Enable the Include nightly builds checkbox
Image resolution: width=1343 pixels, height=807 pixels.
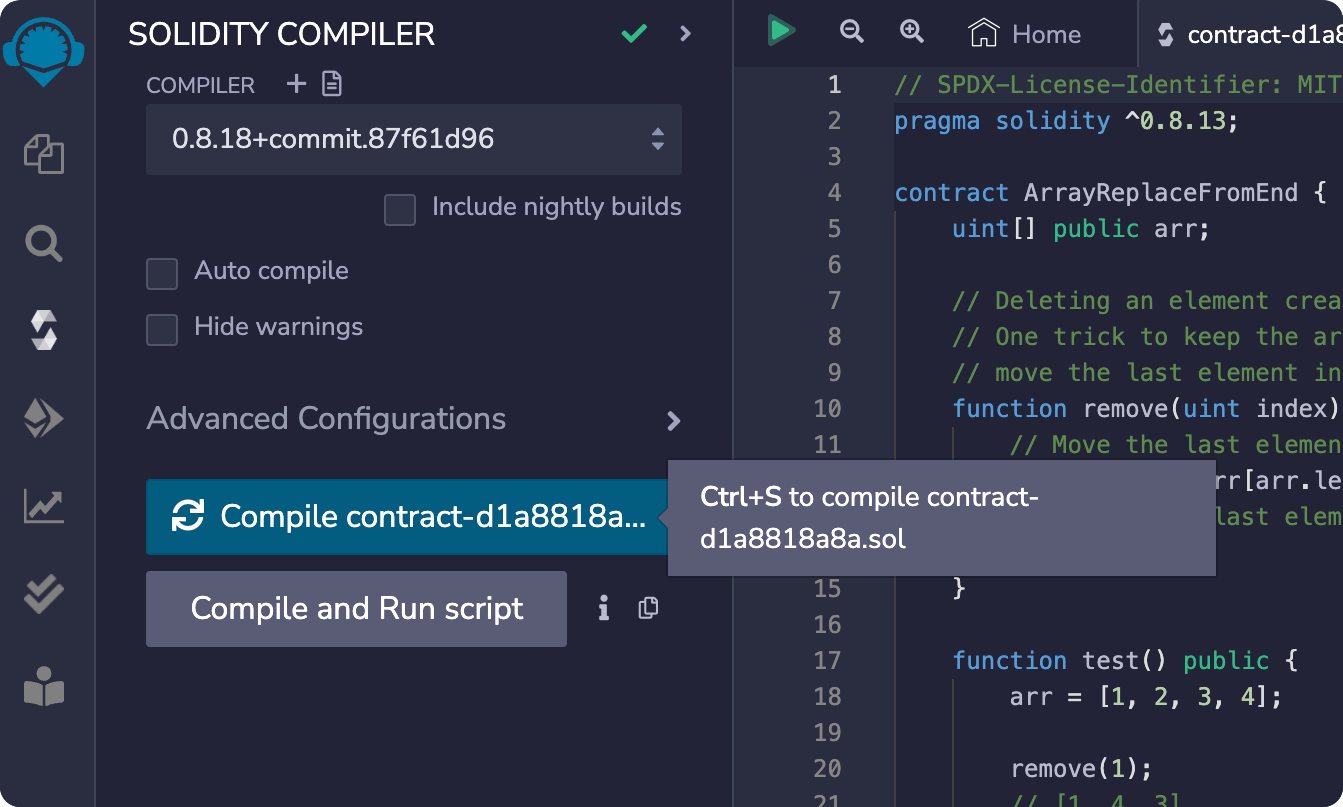pyautogui.click(x=400, y=210)
